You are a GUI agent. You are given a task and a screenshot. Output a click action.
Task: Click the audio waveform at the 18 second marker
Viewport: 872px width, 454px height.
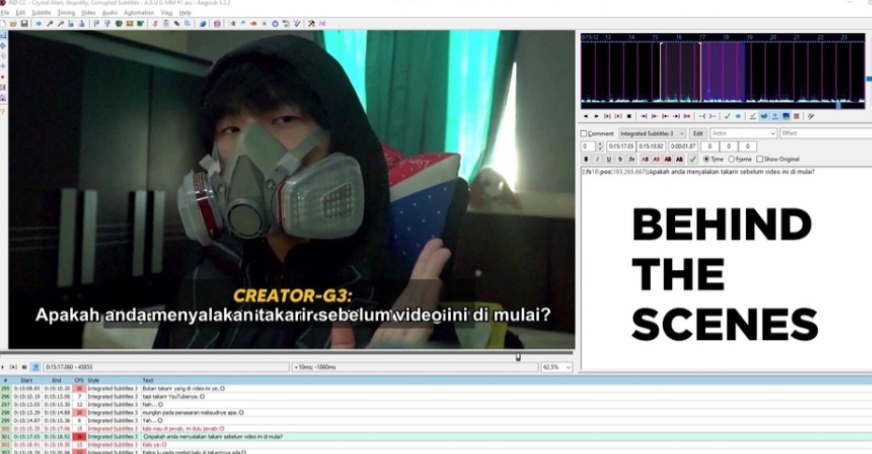[726, 70]
